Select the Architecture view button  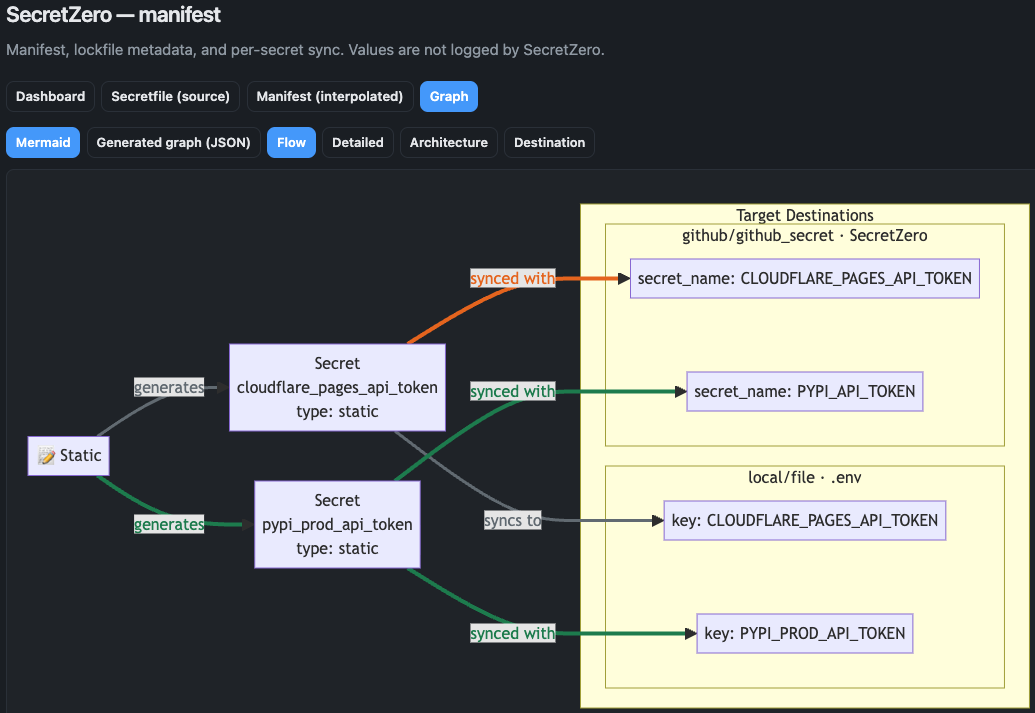point(448,142)
